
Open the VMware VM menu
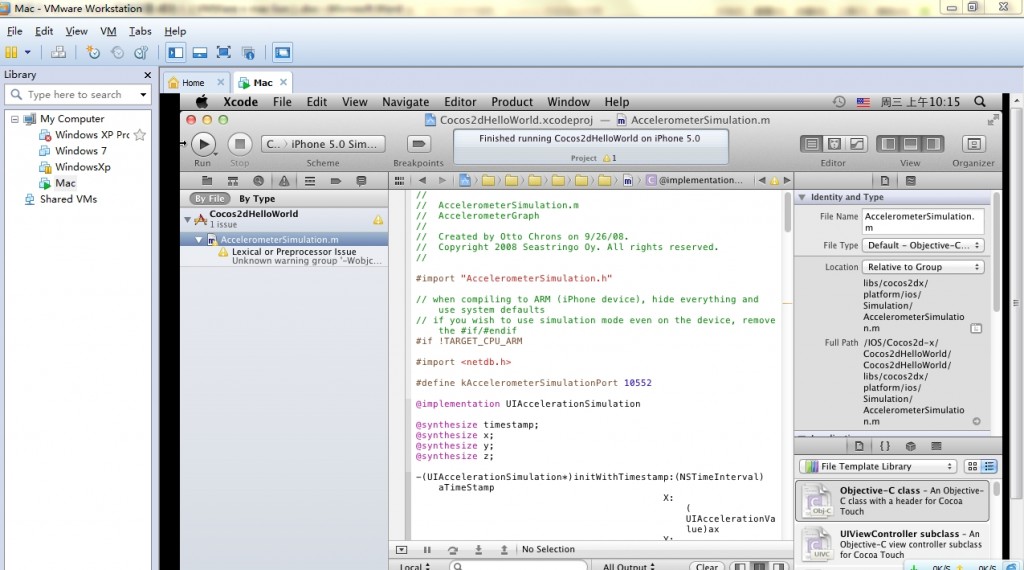tap(108, 31)
